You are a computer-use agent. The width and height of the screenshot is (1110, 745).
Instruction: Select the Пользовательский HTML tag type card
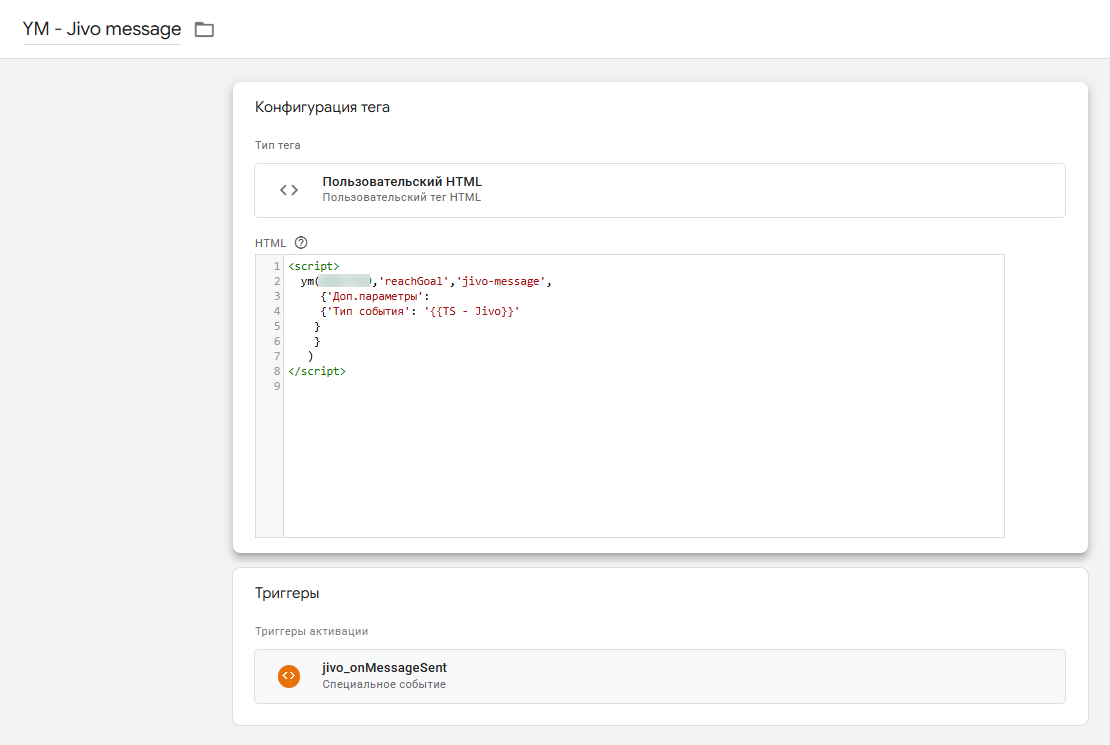point(660,190)
